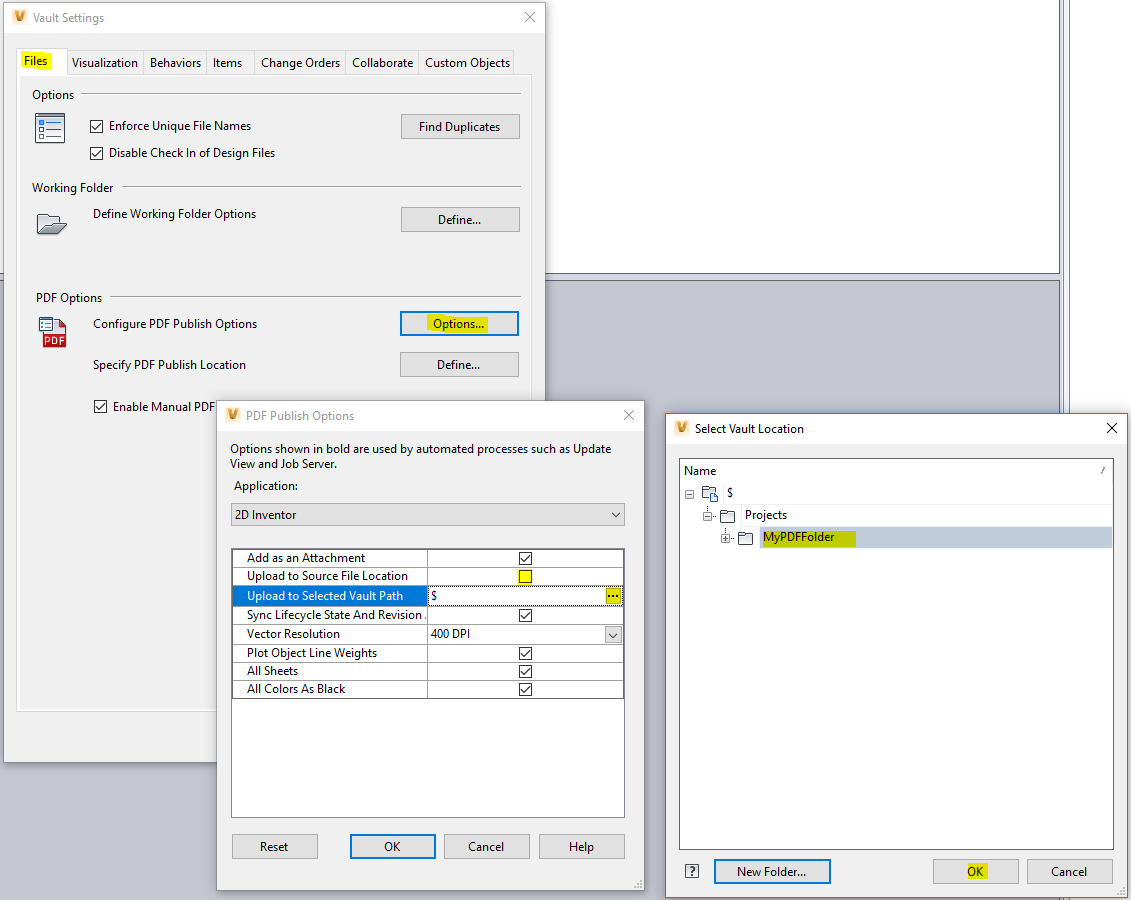The width and height of the screenshot is (1131, 900).
Task: Click the vault root $ icon
Action: [x=710, y=493]
